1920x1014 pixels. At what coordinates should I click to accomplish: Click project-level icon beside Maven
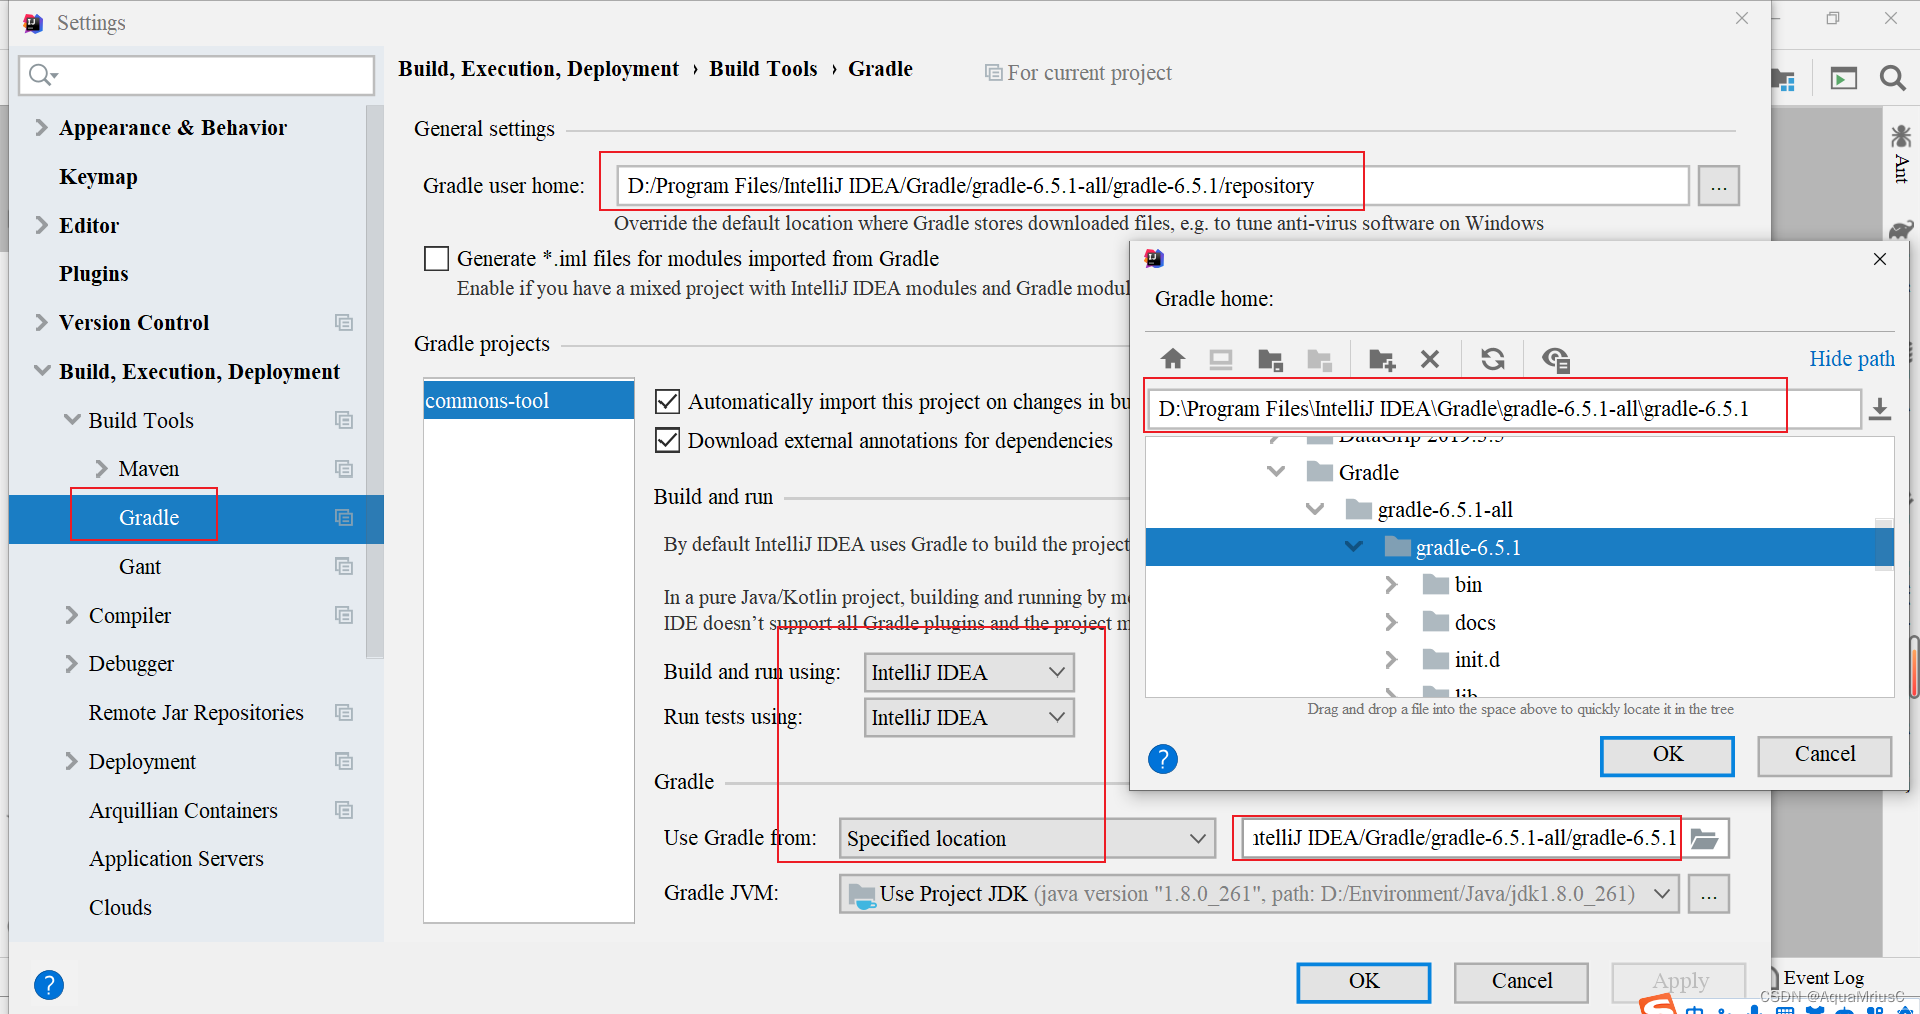click(x=344, y=469)
